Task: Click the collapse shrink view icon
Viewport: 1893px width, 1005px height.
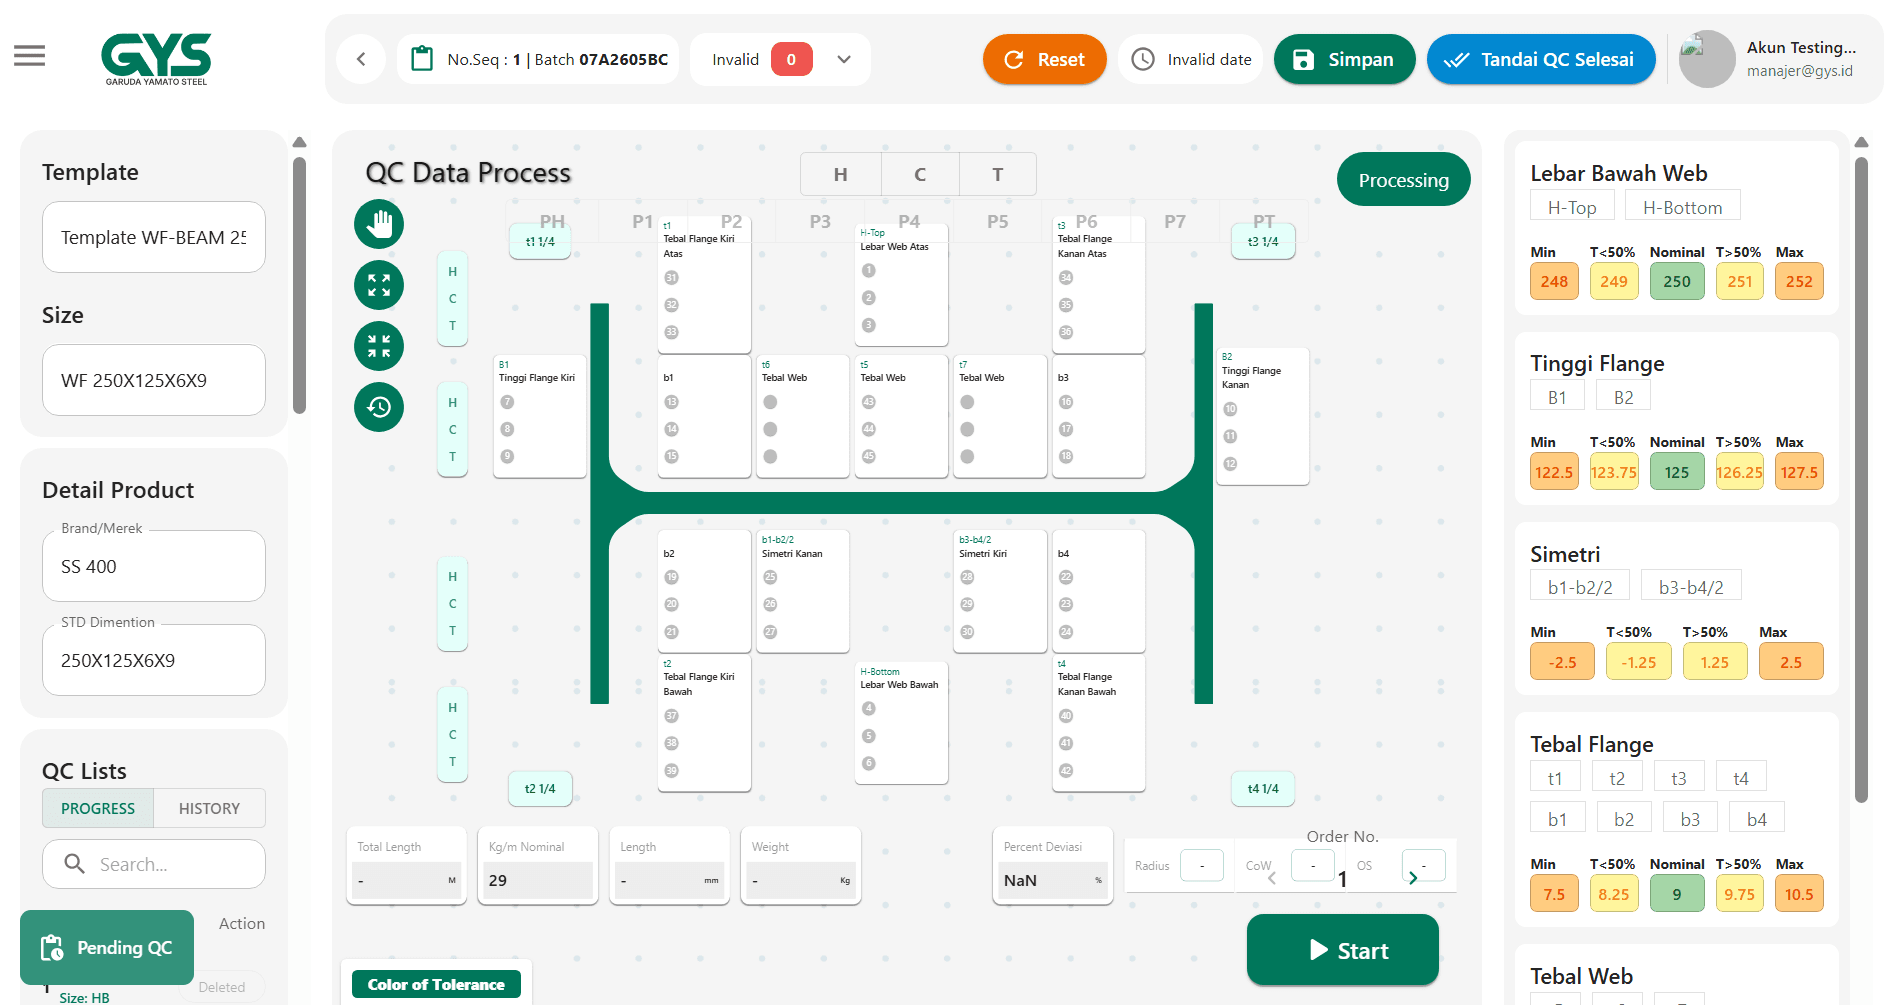Action: point(379,346)
